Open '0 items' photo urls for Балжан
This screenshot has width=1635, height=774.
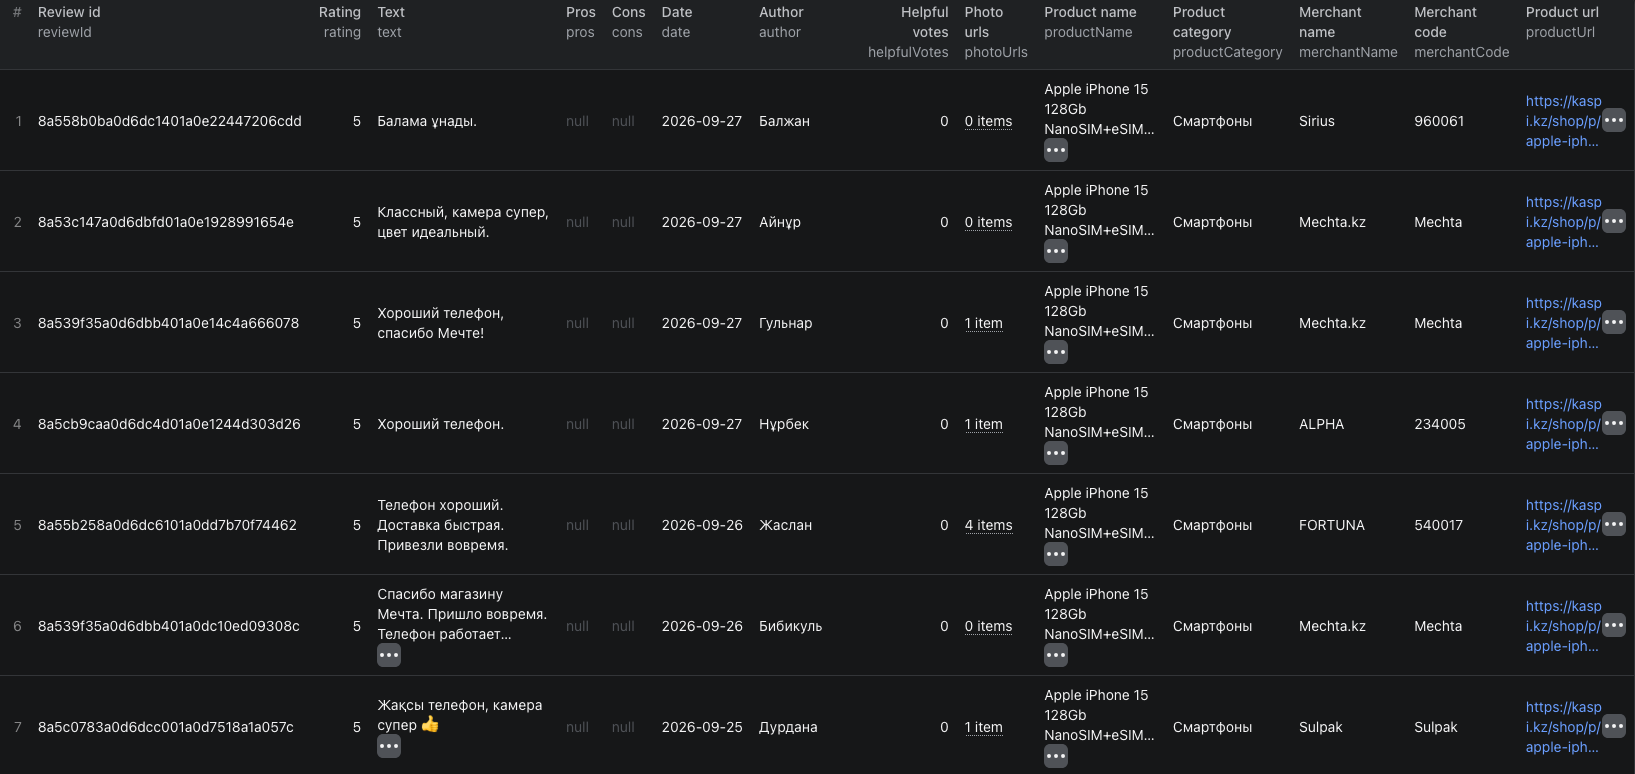click(988, 121)
